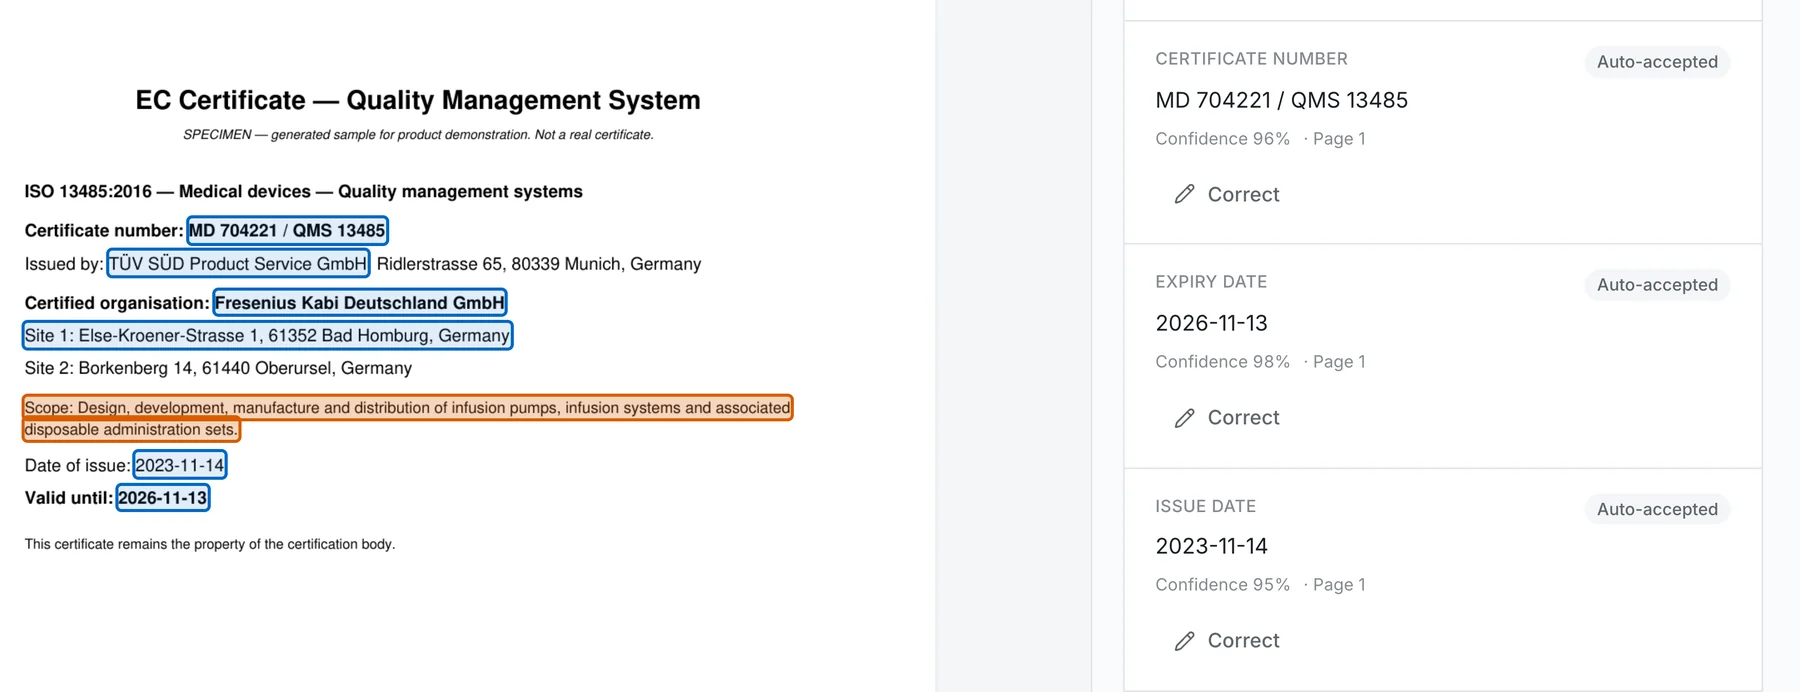Click ISO 13485:2016 Medical devices heading
This screenshot has height=692, width=1800.
(x=303, y=191)
